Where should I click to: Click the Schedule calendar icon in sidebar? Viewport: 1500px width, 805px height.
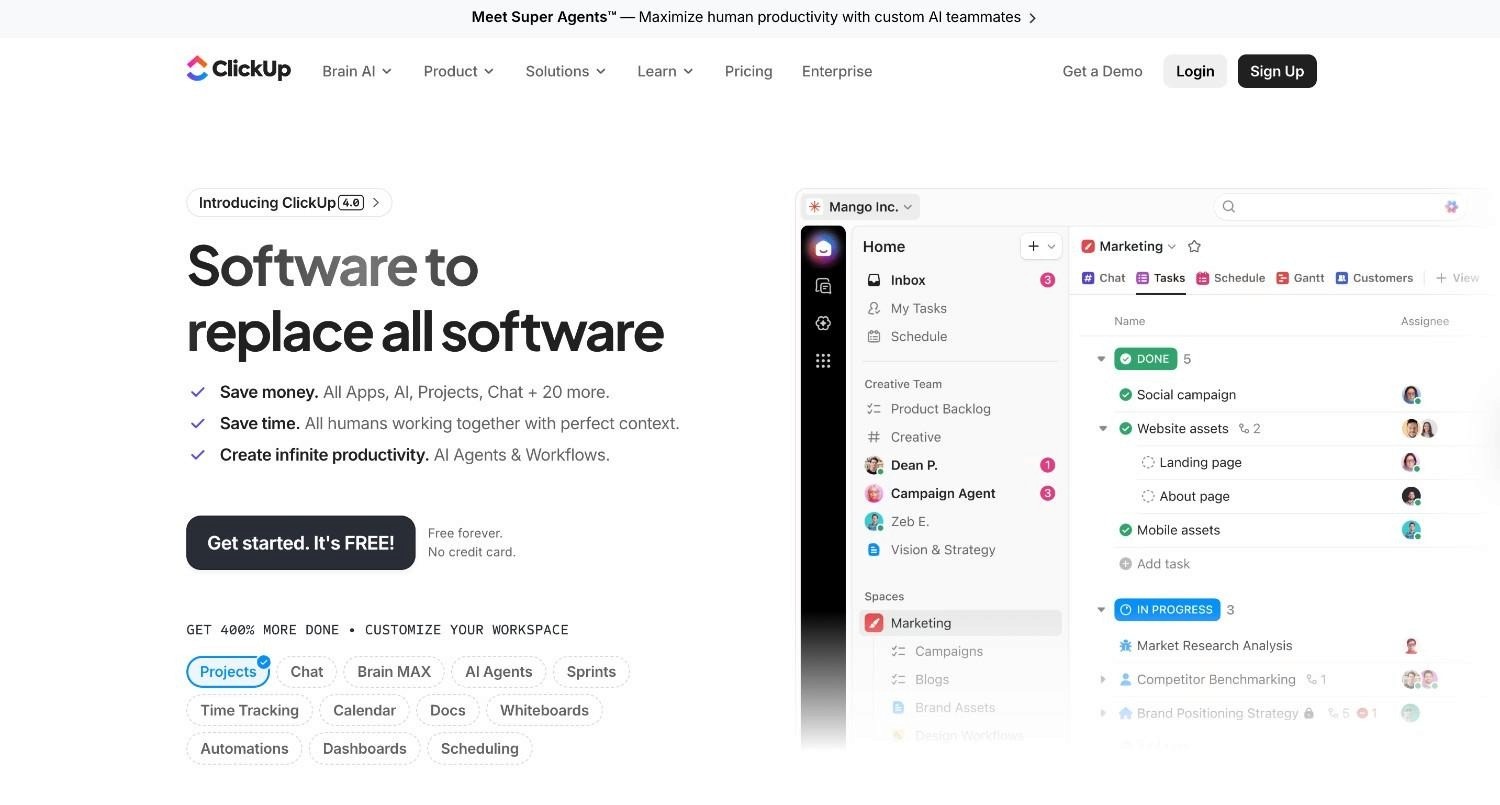click(x=874, y=336)
